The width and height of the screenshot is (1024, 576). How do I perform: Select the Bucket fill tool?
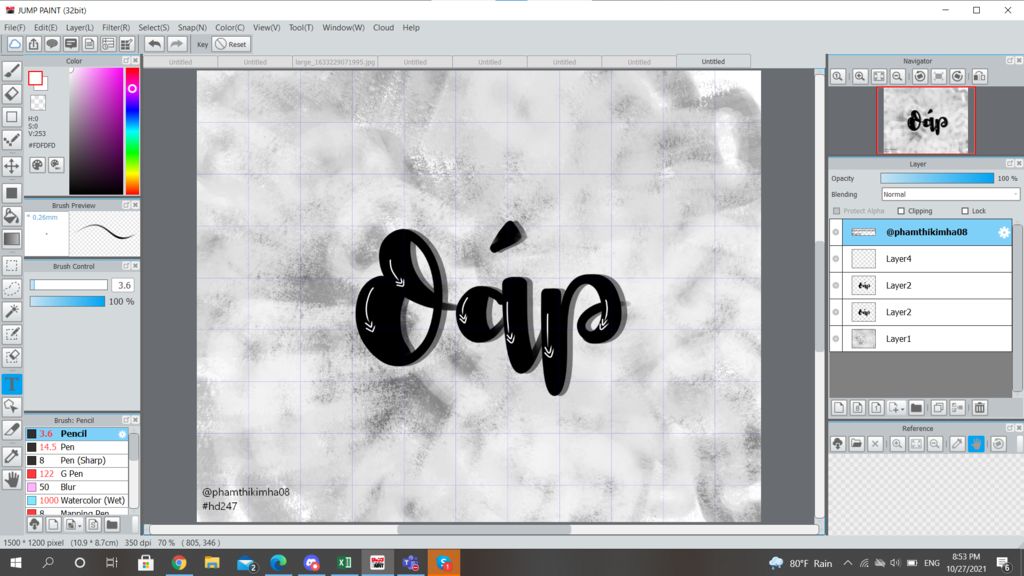tap(12, 216)
